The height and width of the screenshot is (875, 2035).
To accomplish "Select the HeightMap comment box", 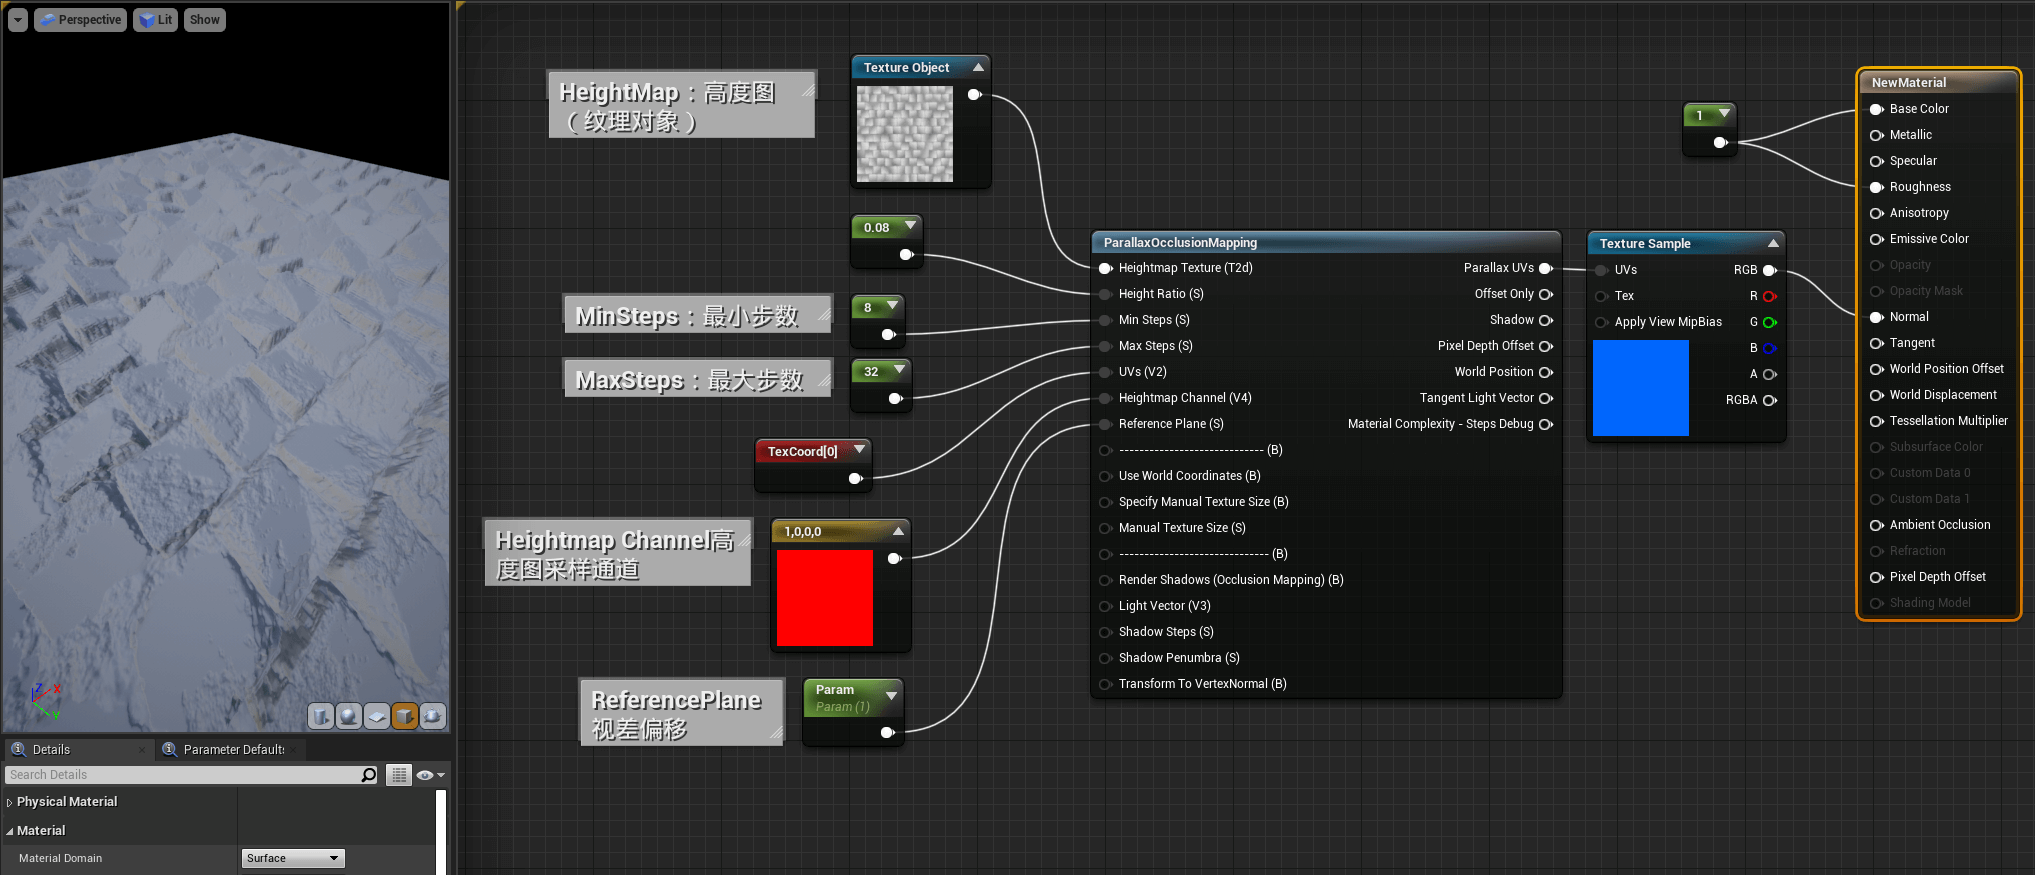I will pyautogui.click(x=681, y=104).
